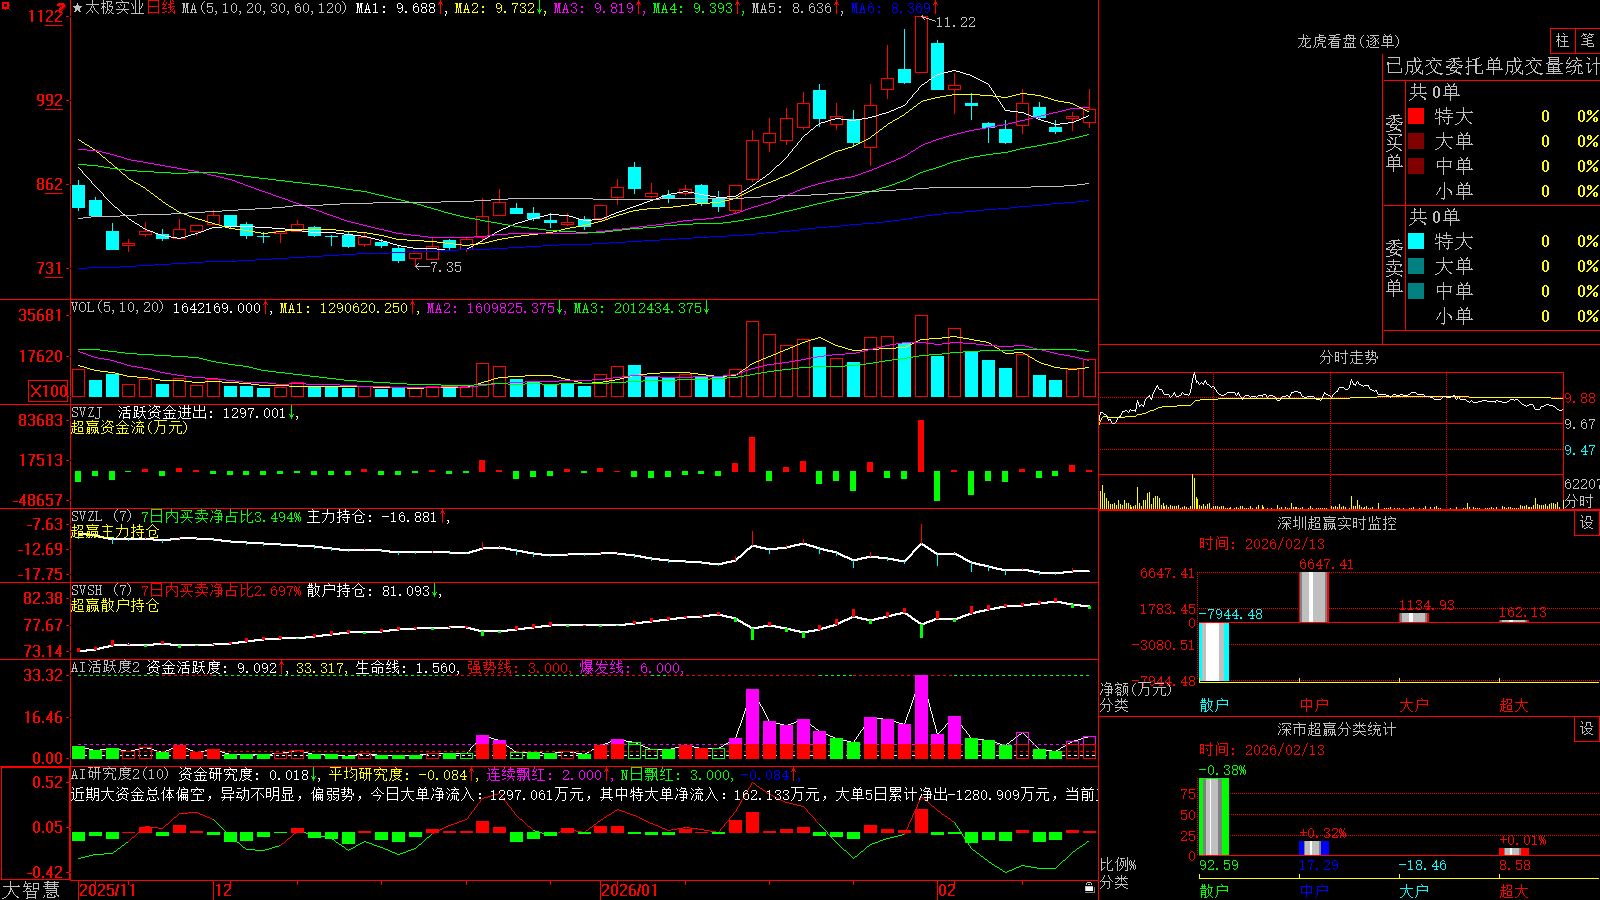Click the dark red 大单 swatch under 委买单
1600x900 pixels.
1416,141
